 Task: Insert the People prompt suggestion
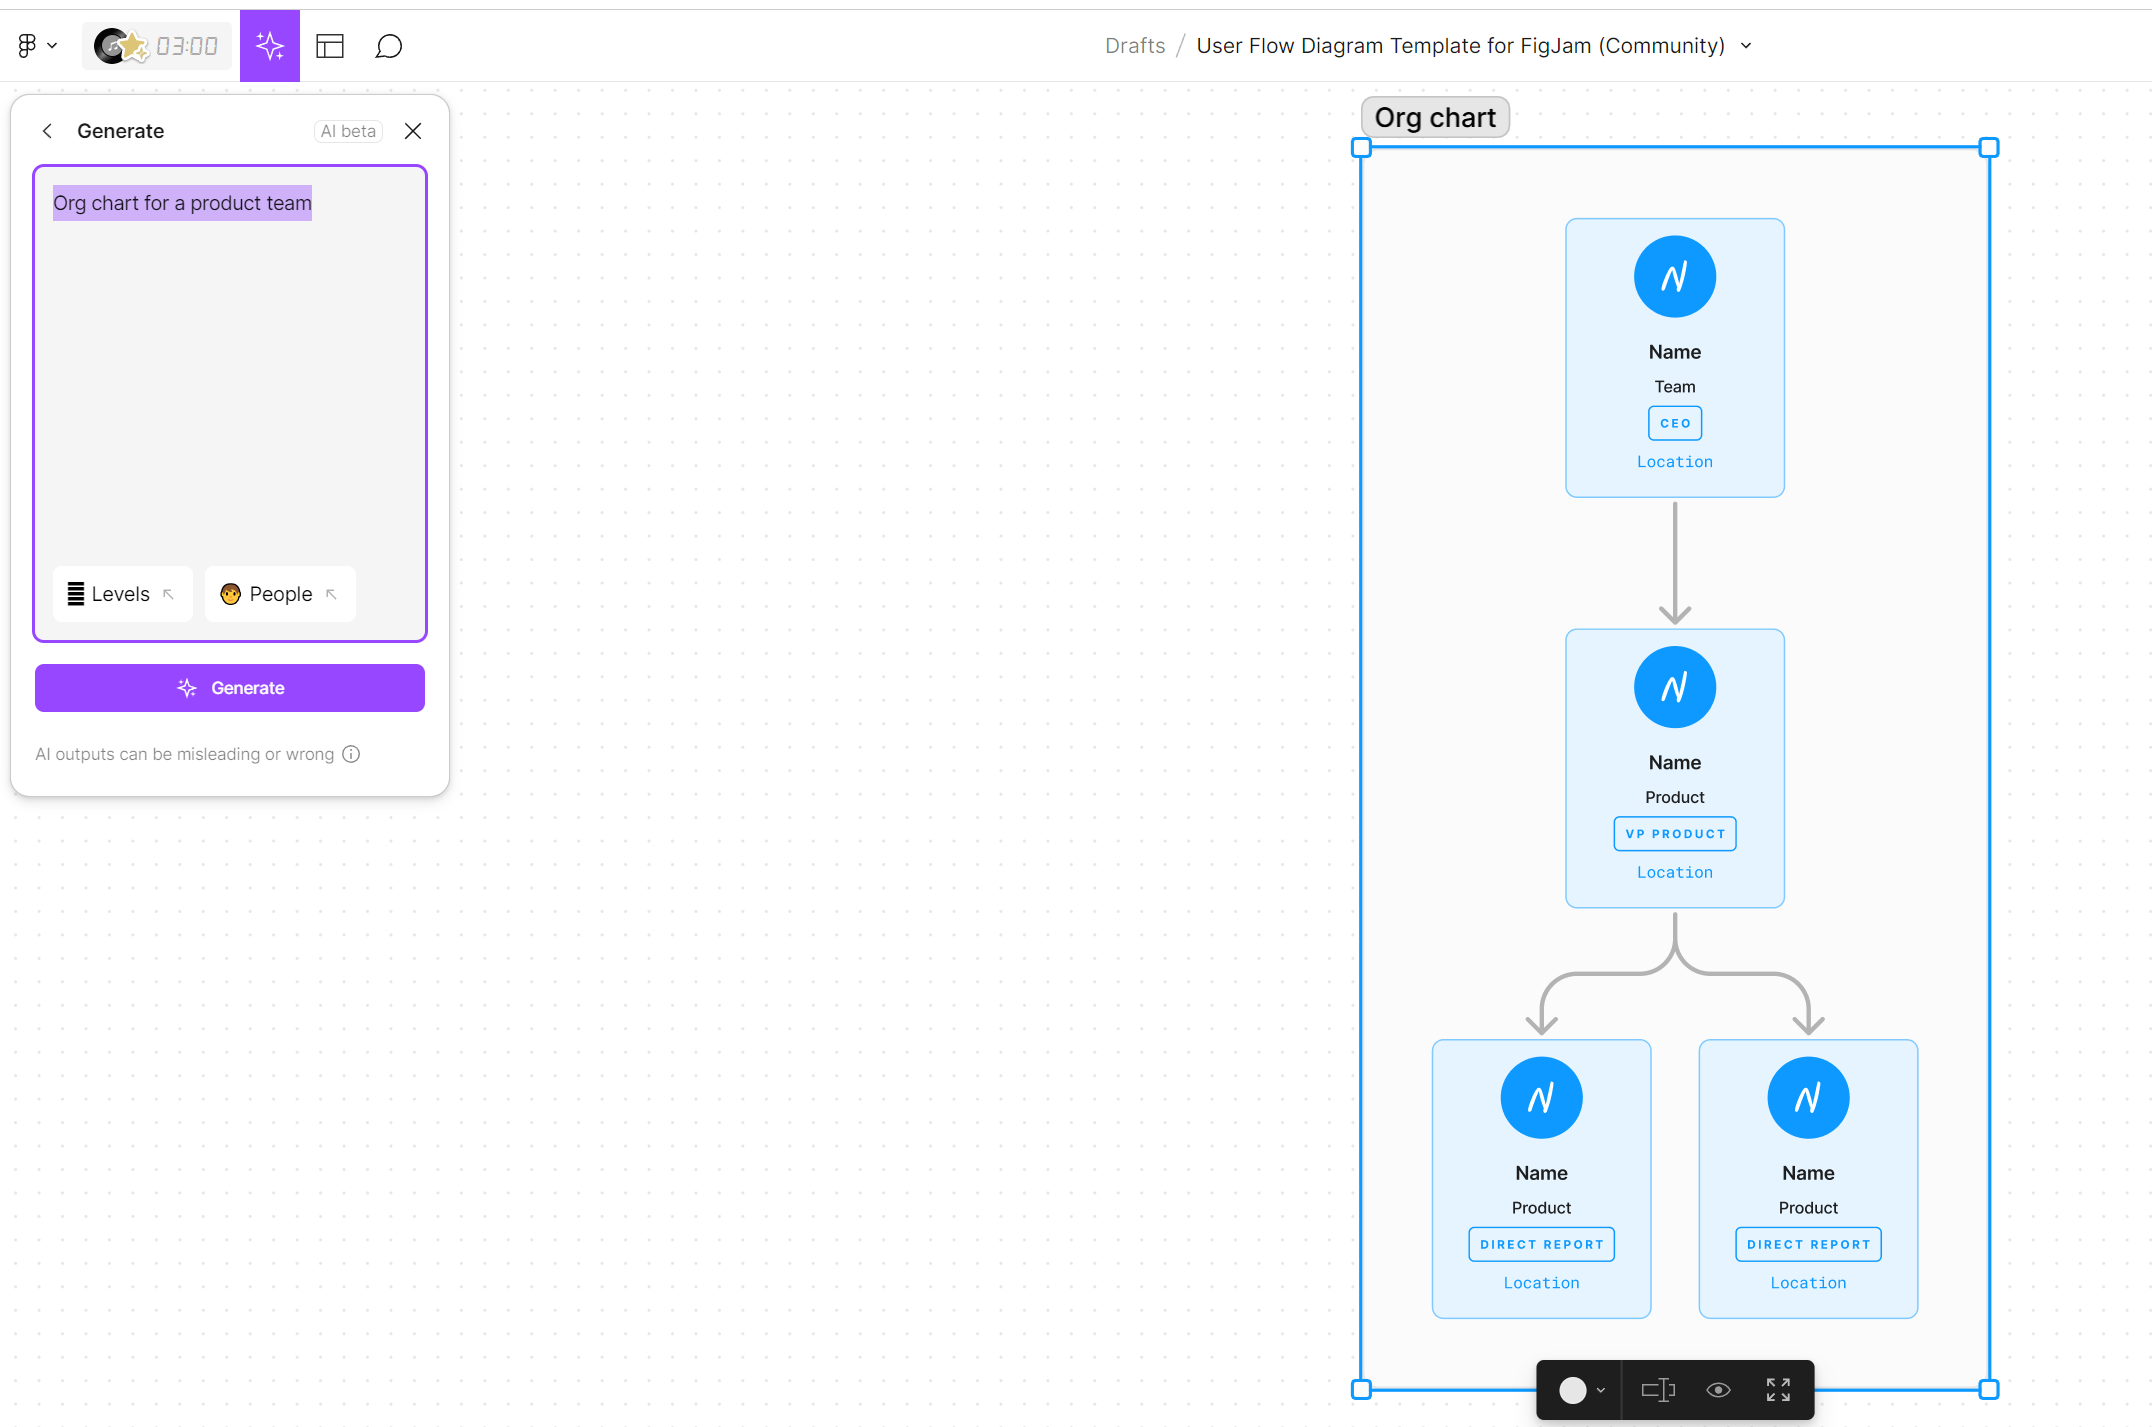point(280,594)
